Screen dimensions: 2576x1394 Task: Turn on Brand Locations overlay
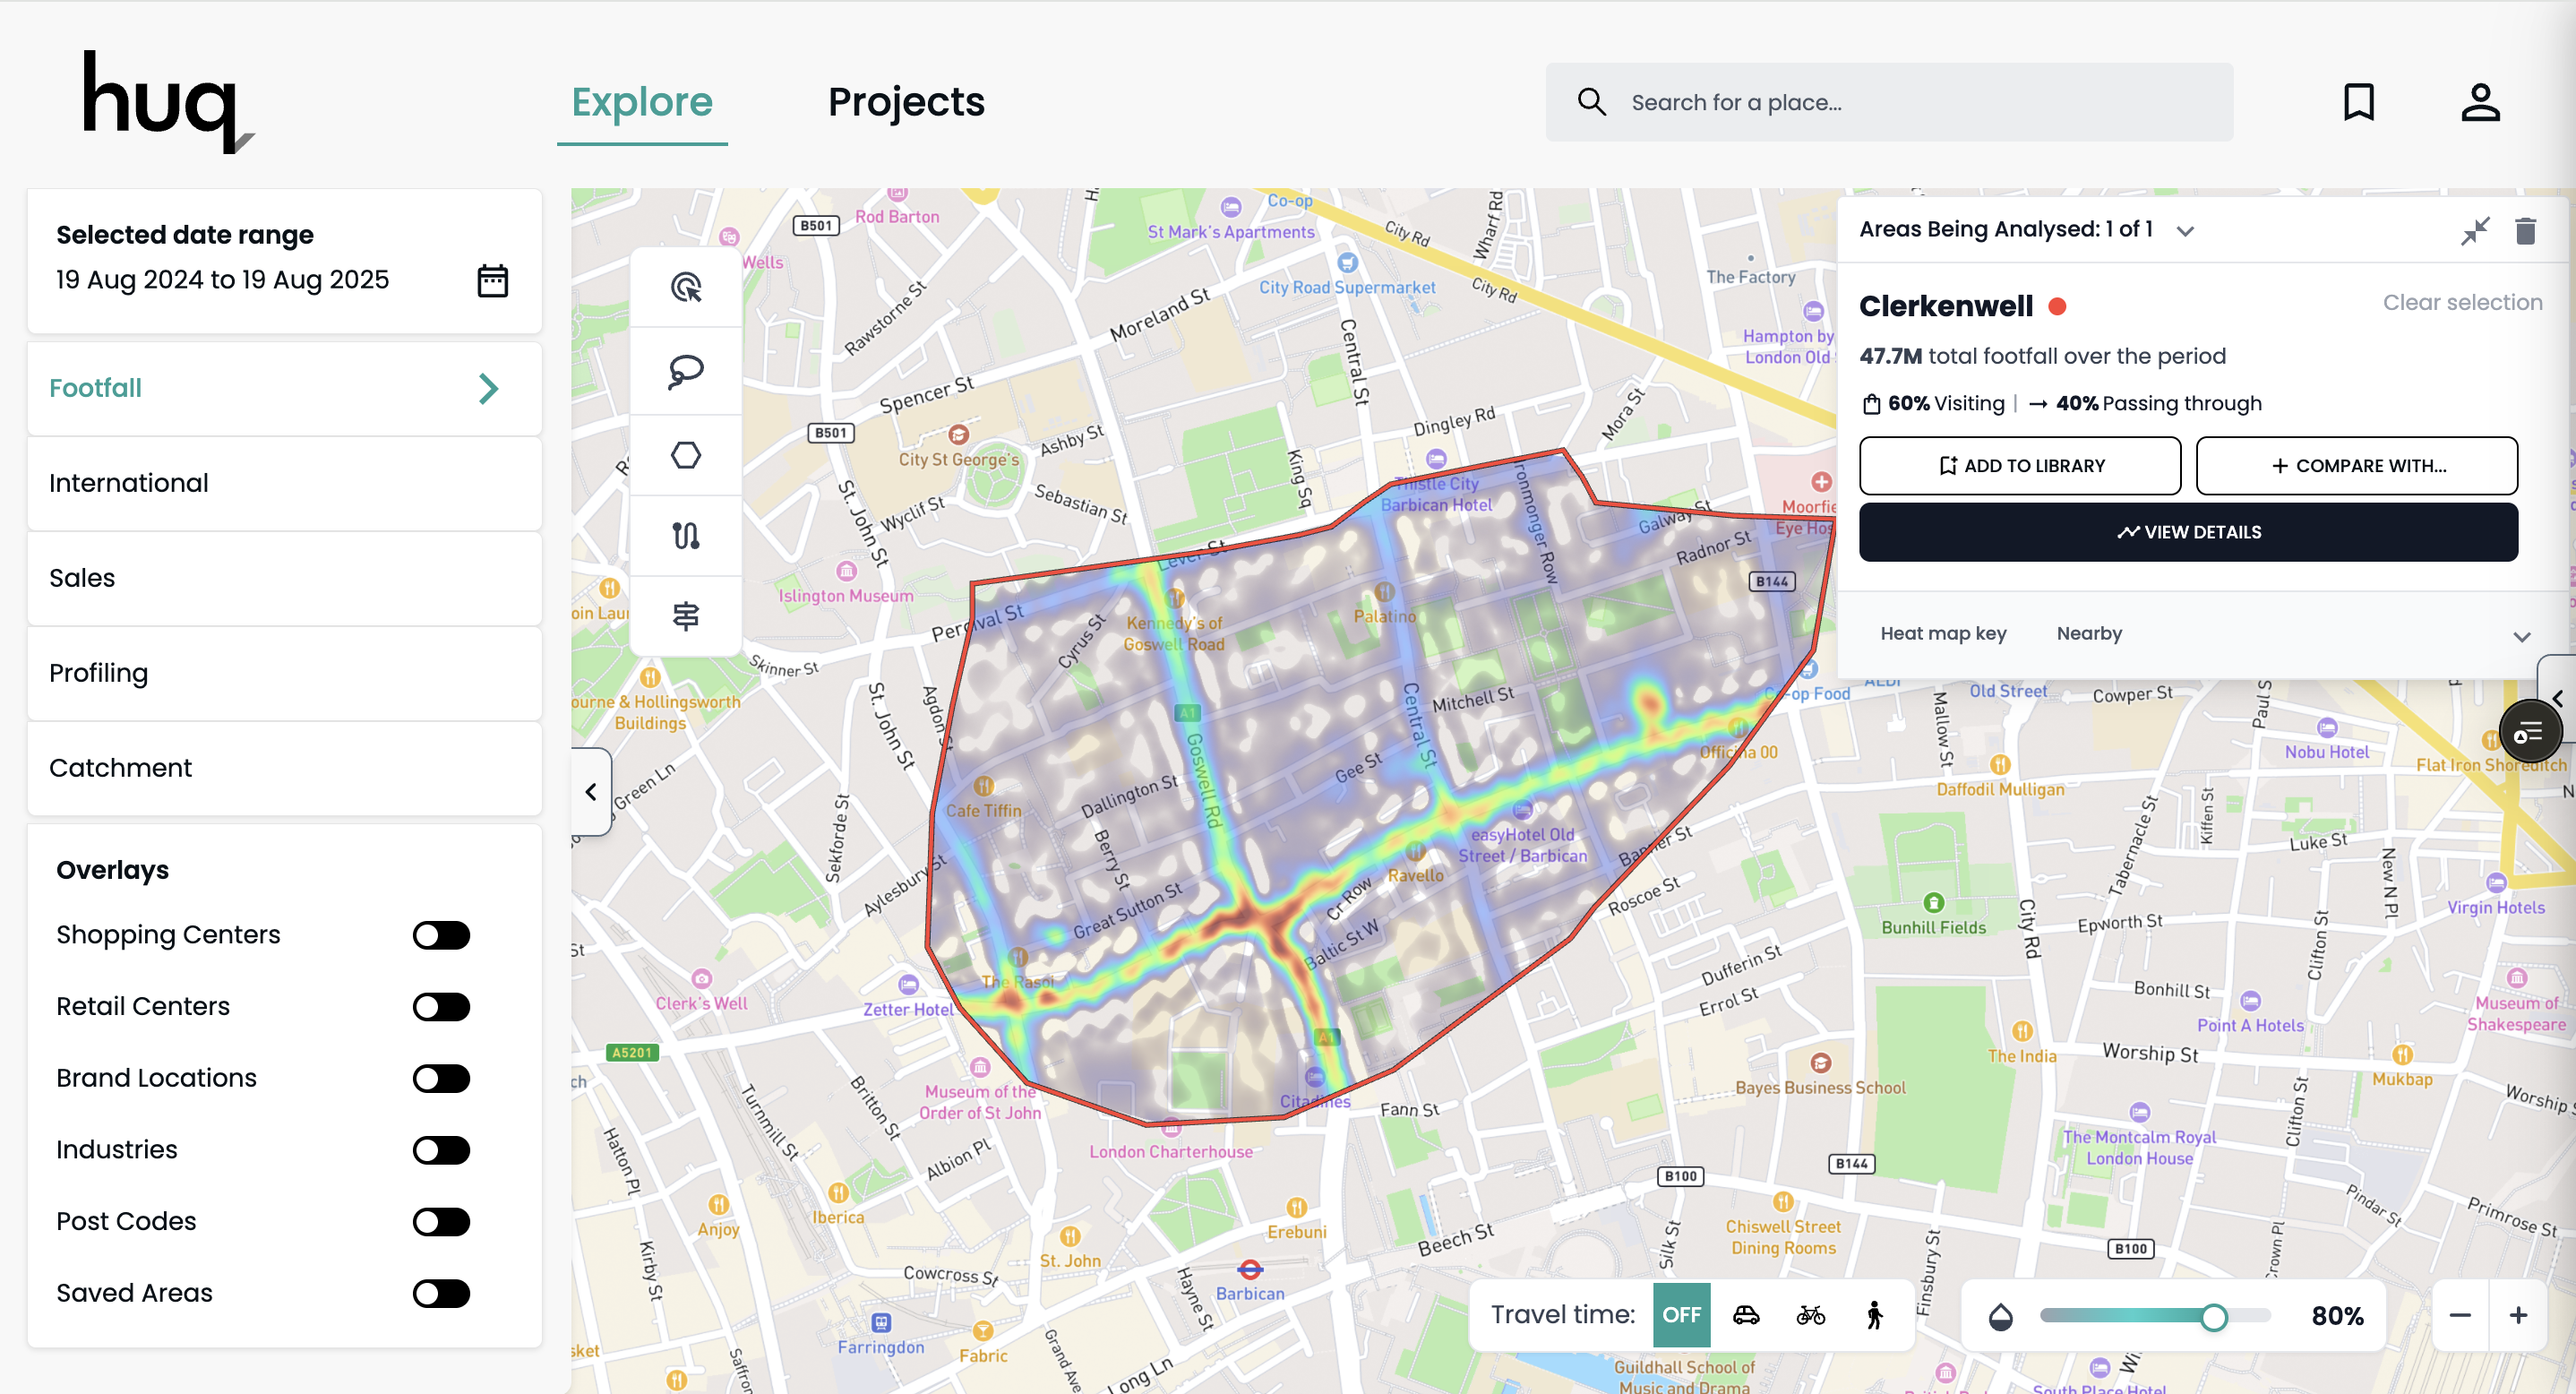[441, 1078]
